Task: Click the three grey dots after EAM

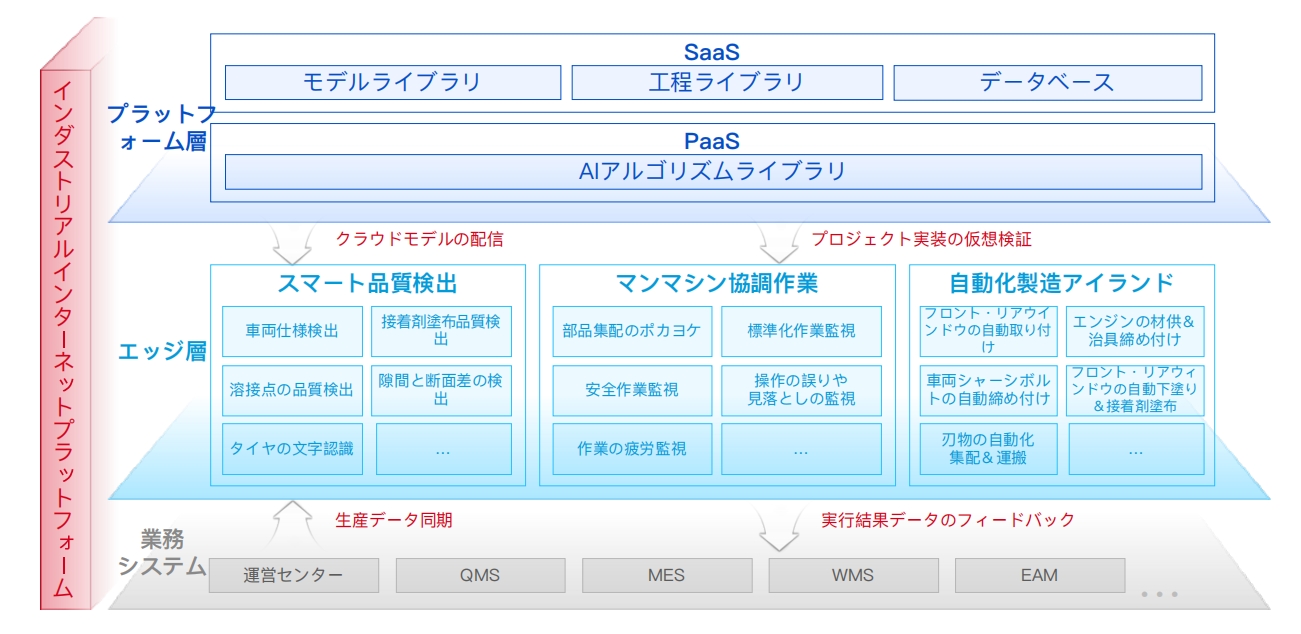Action: click(x=1159, y=595)
